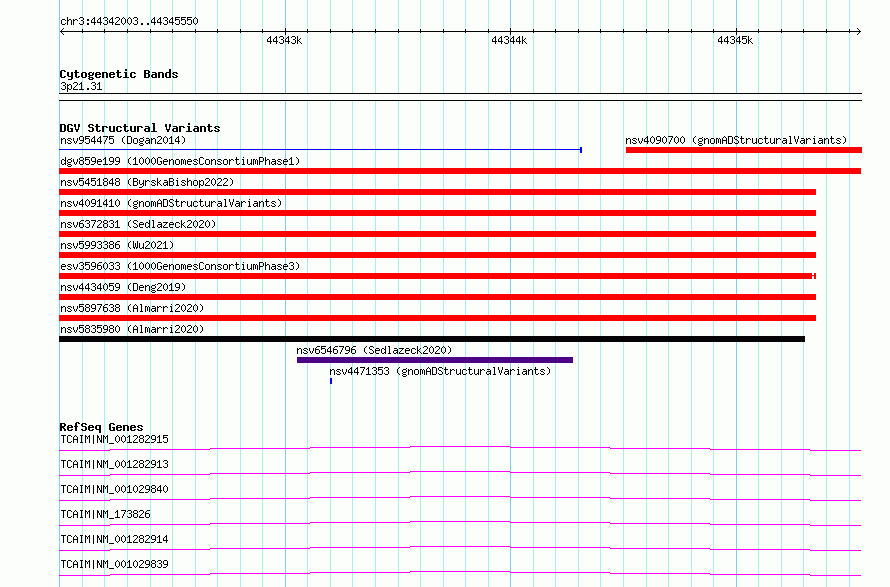
Task: Click the red bar under nsv4091410
Action: tap(438, 213)
